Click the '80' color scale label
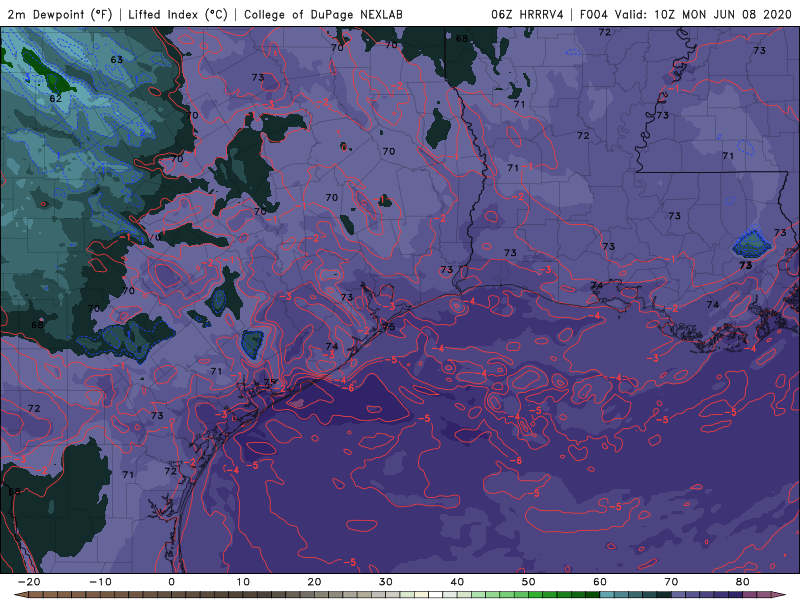Viewport: 800px width, 600px height. tap(743, 582)
